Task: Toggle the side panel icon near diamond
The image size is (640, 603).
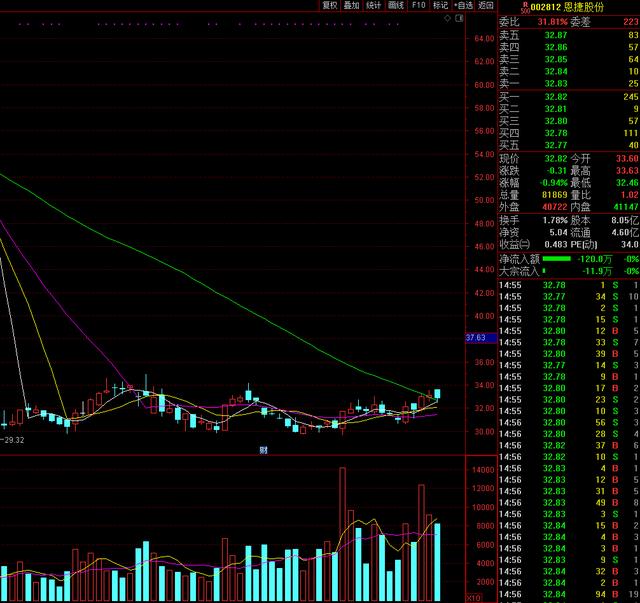Action: [459, 18]
